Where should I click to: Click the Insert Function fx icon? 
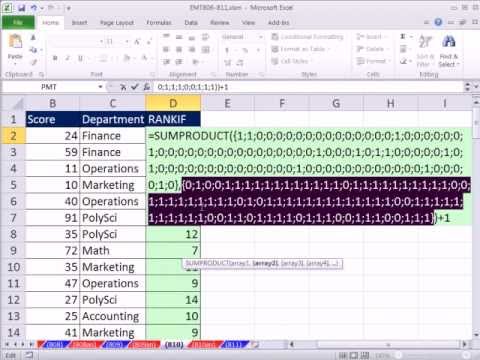(x=147, y=87)
